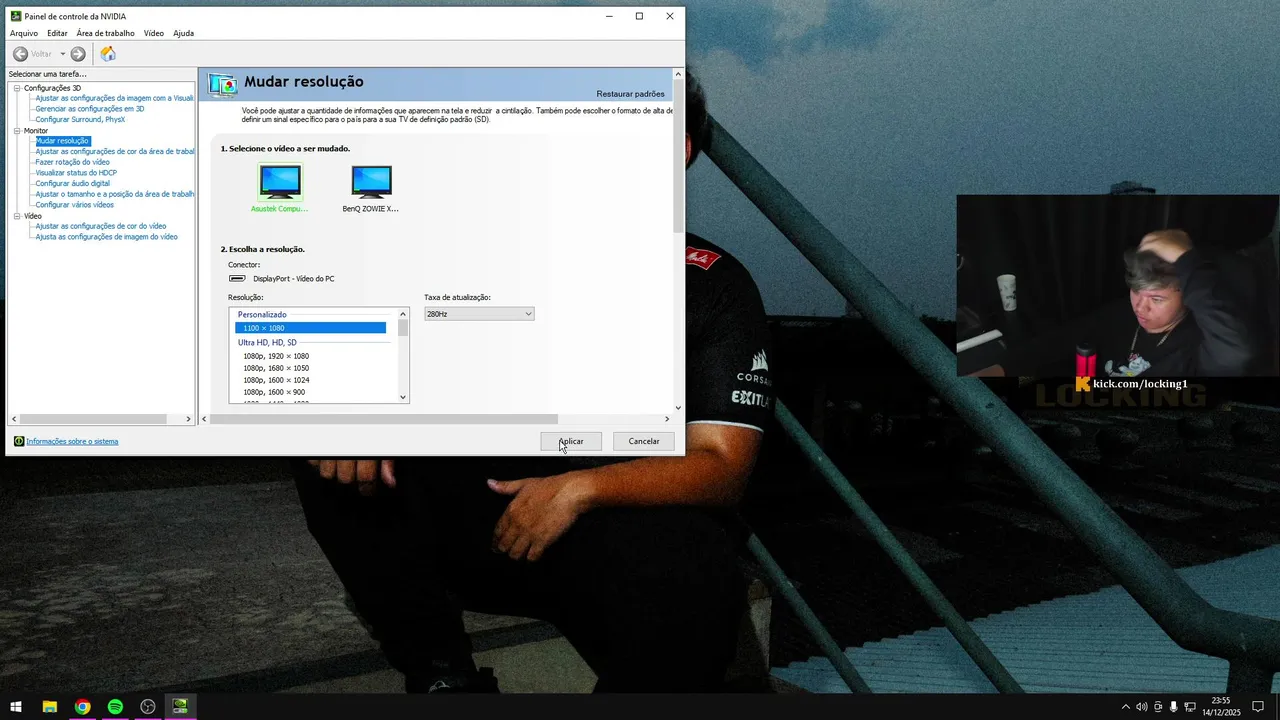
Task: Click the Forward arrow toolbar button
Action: [78, 54]
